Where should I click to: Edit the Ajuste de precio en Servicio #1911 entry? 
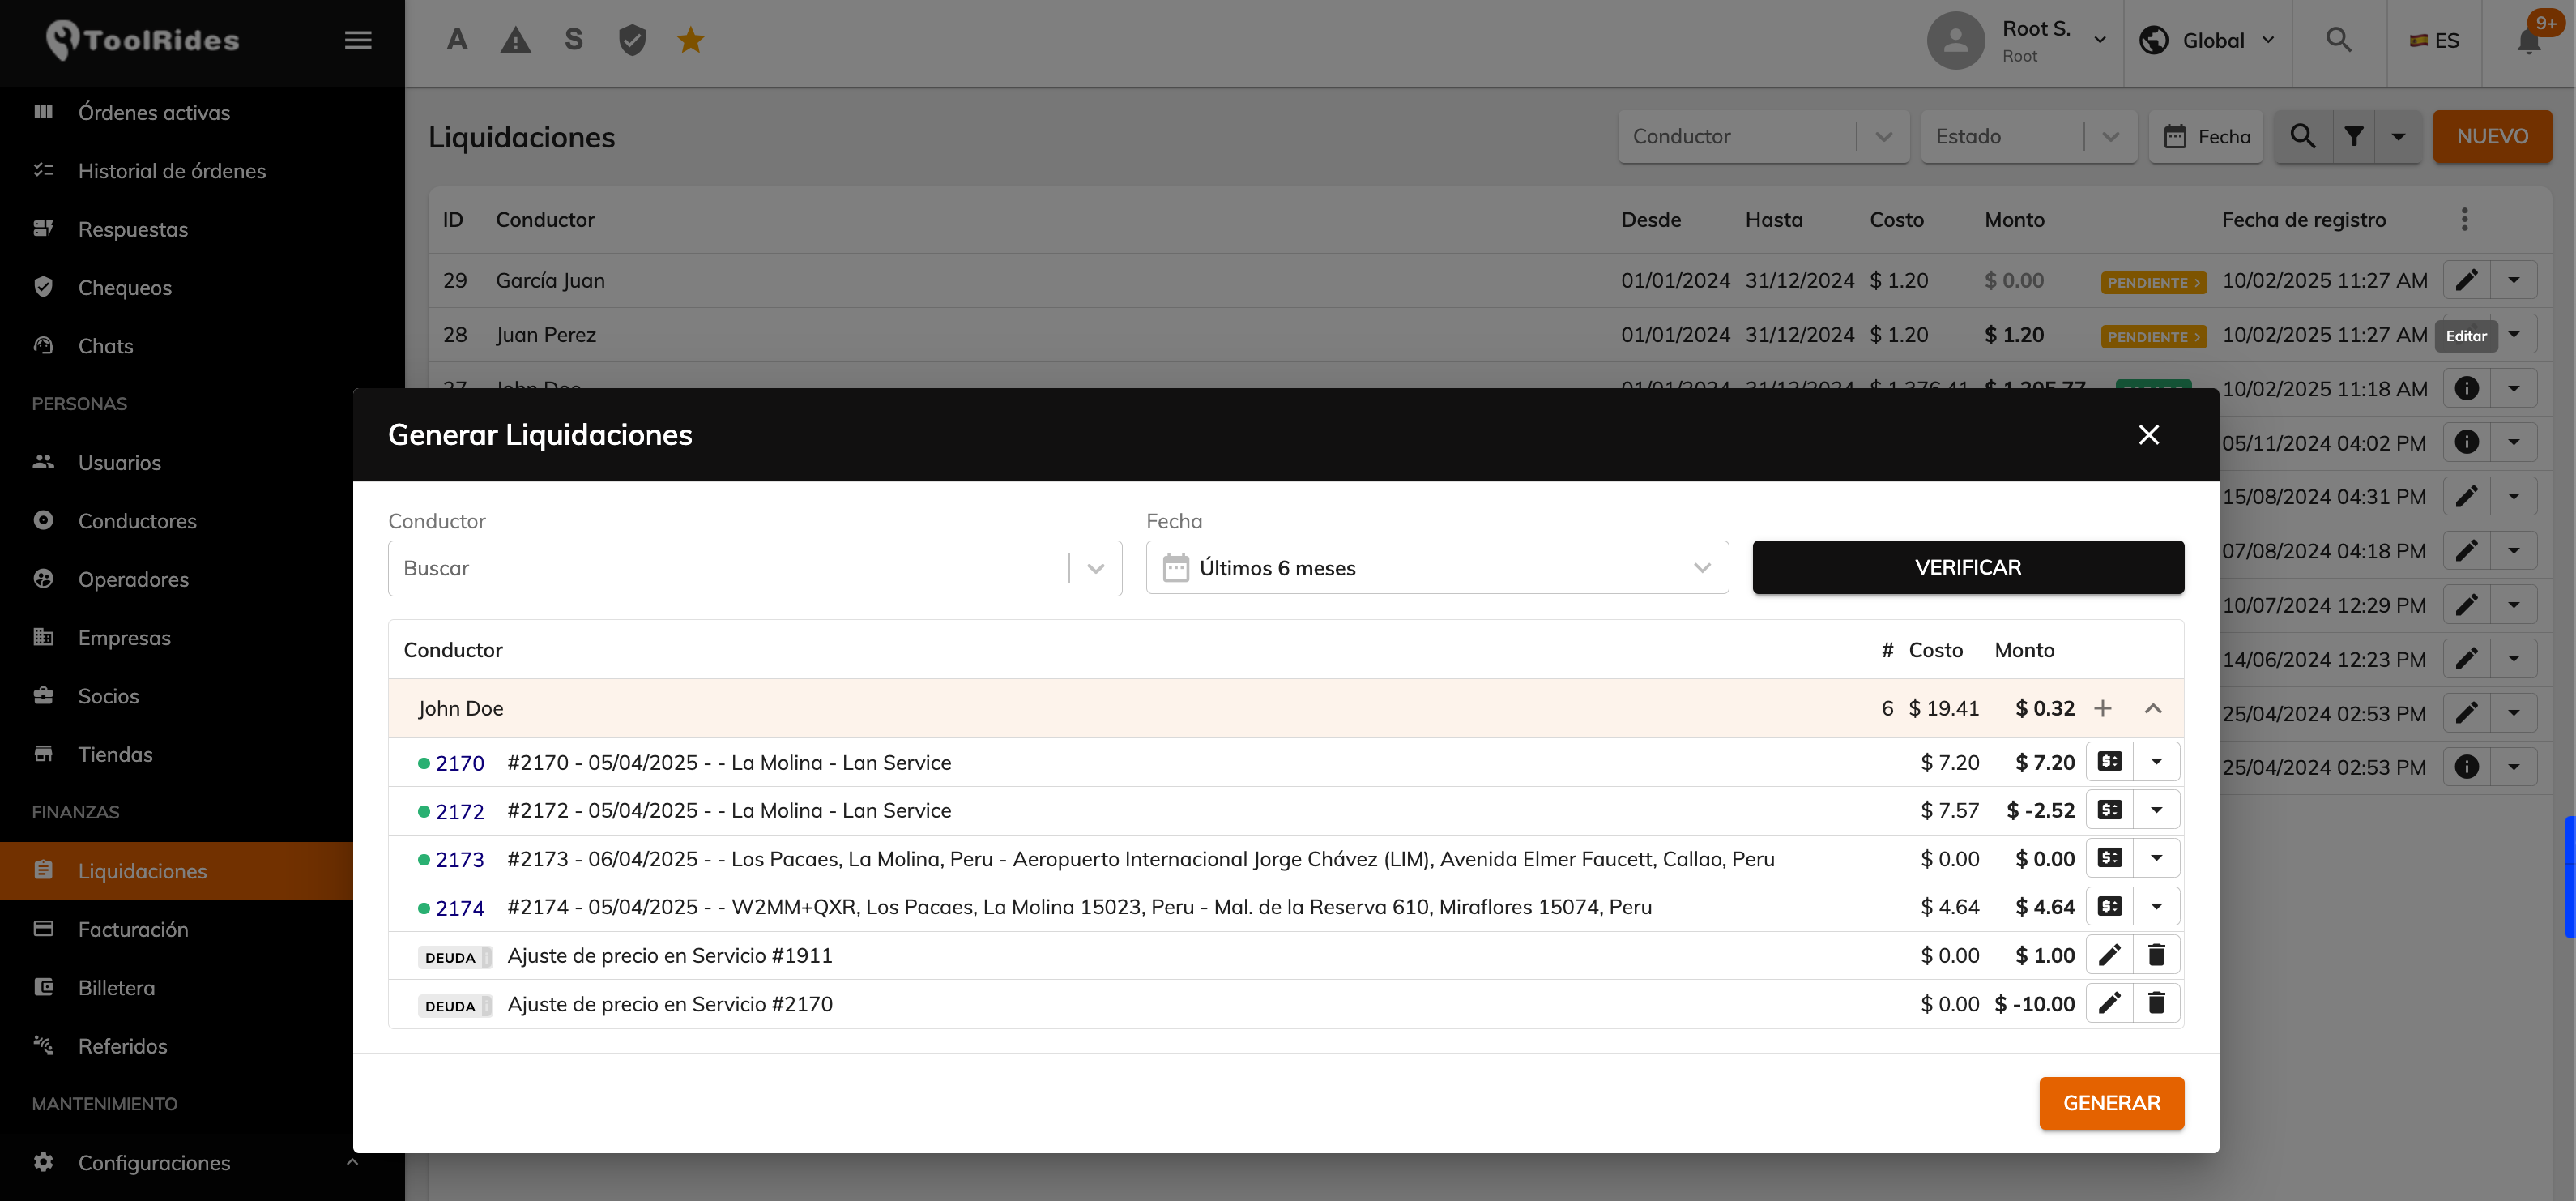point(2110,955)
